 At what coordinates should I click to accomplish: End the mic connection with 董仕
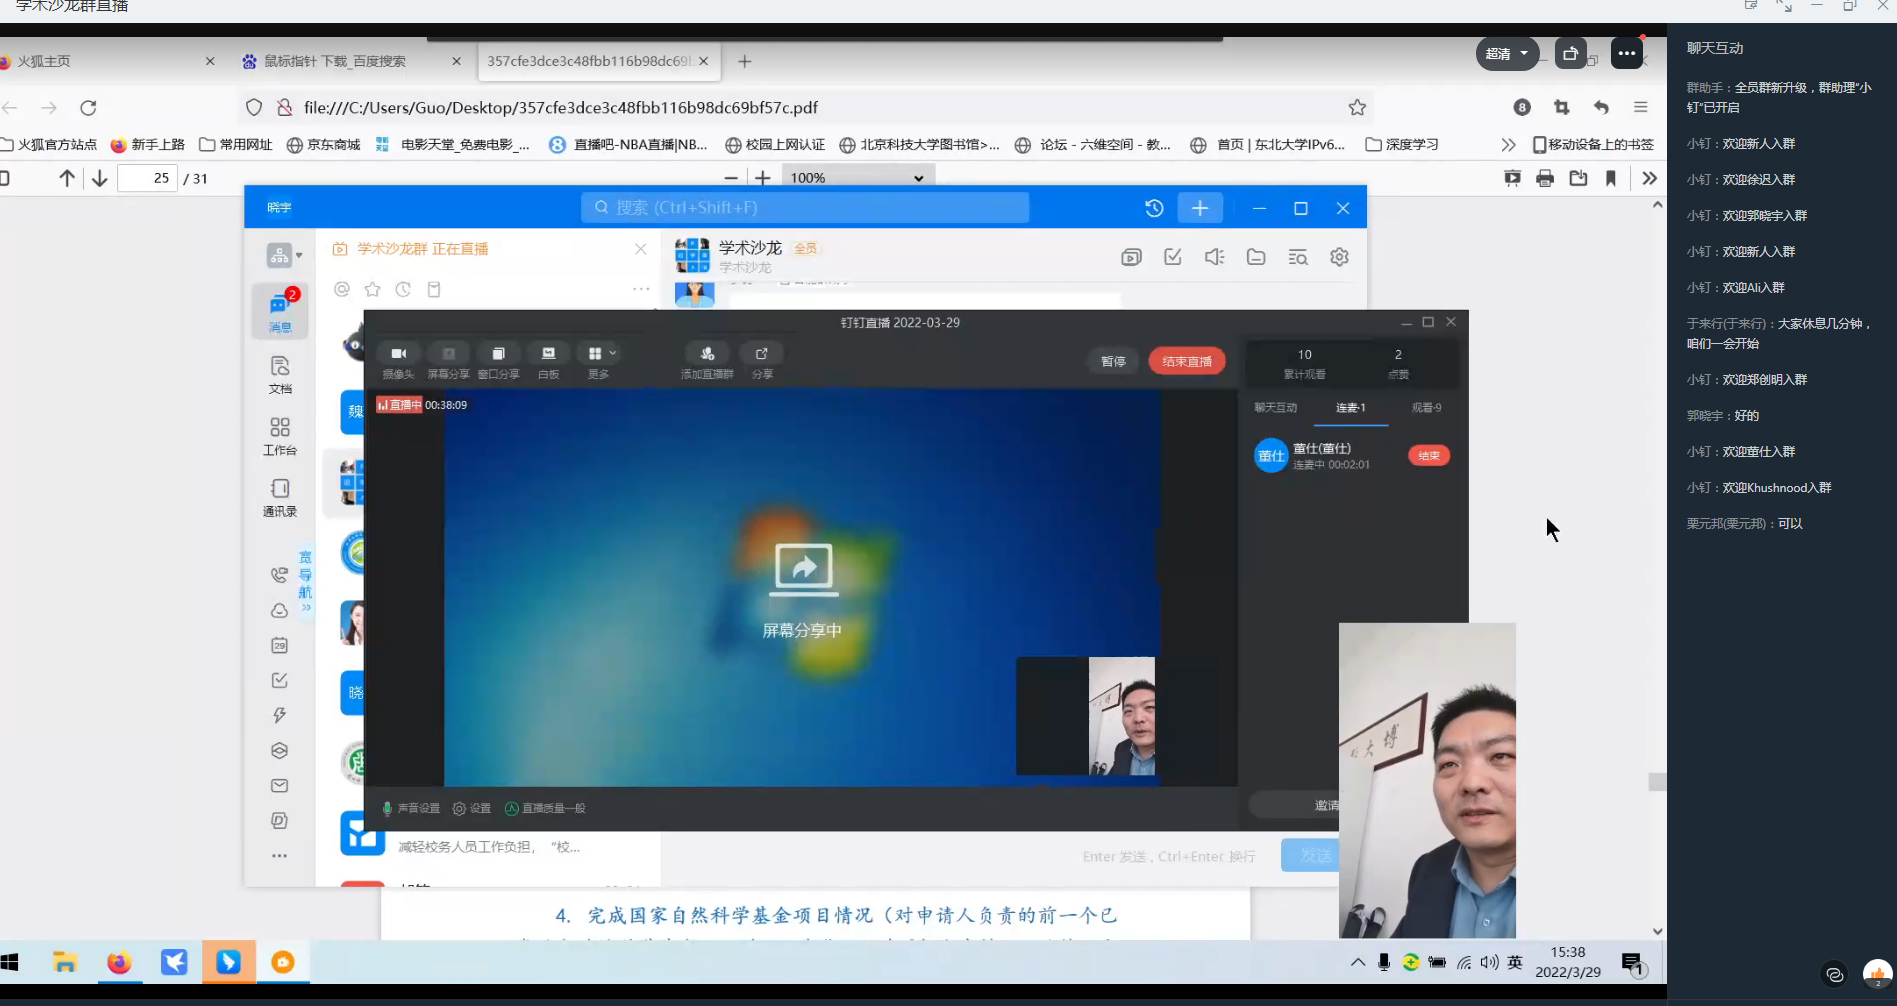click(1428, 456)
